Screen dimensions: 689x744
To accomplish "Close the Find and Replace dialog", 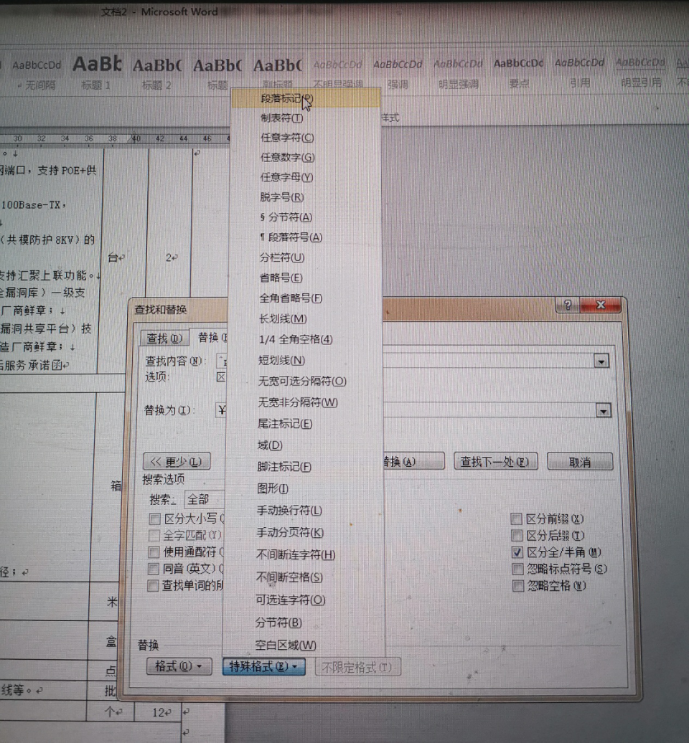I will (602, 305).
